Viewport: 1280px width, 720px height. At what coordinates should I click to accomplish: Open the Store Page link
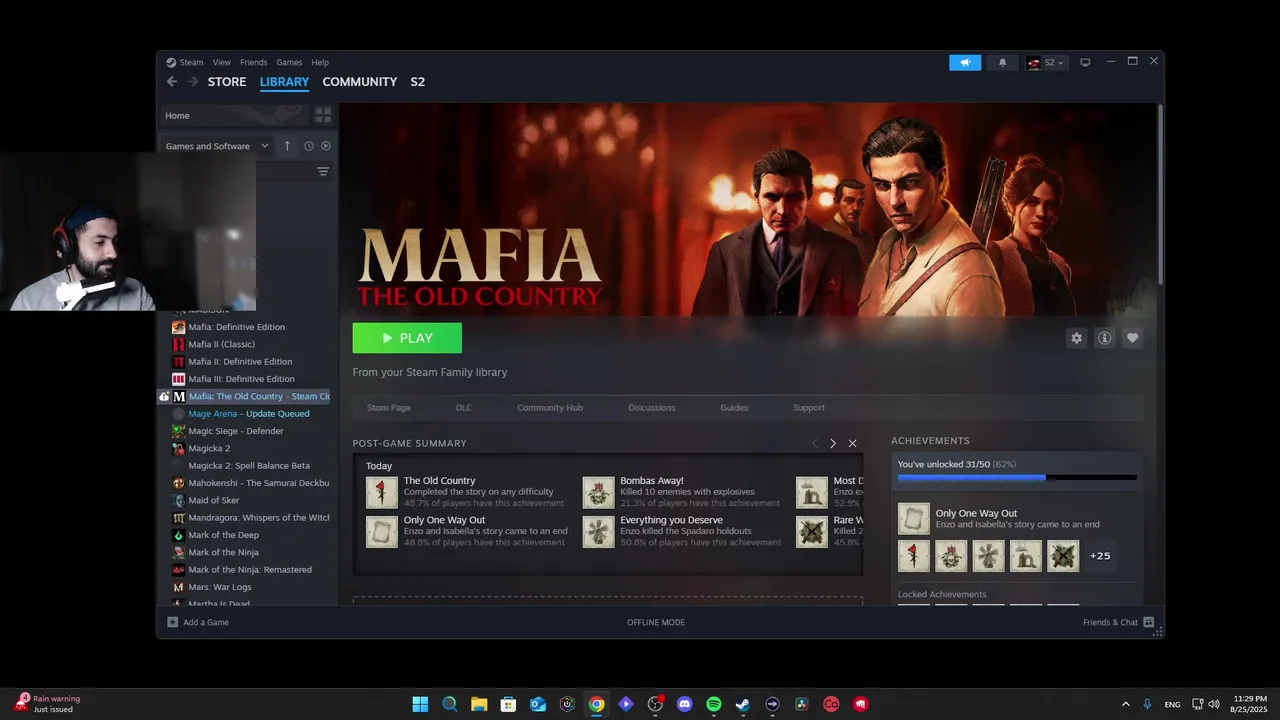coord(388,408)
